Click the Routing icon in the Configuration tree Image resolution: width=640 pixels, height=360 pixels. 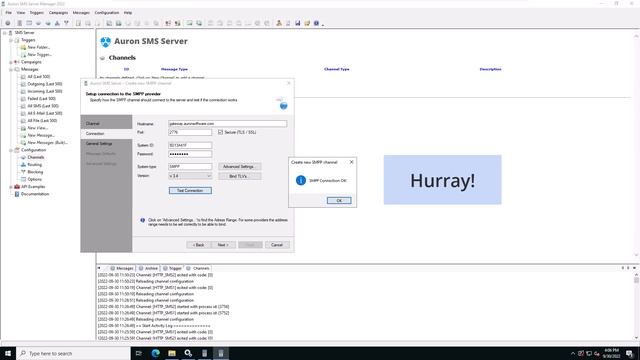pyautogui.click(x=23, y=164)
